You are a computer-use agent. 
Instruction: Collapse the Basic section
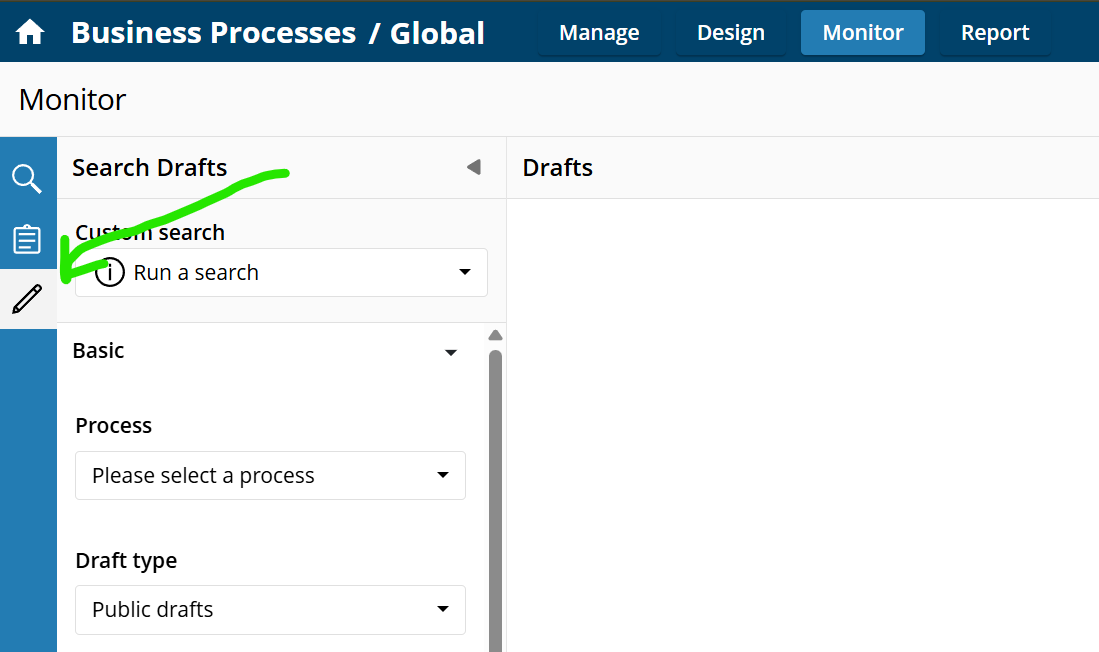tap(451, 352)
